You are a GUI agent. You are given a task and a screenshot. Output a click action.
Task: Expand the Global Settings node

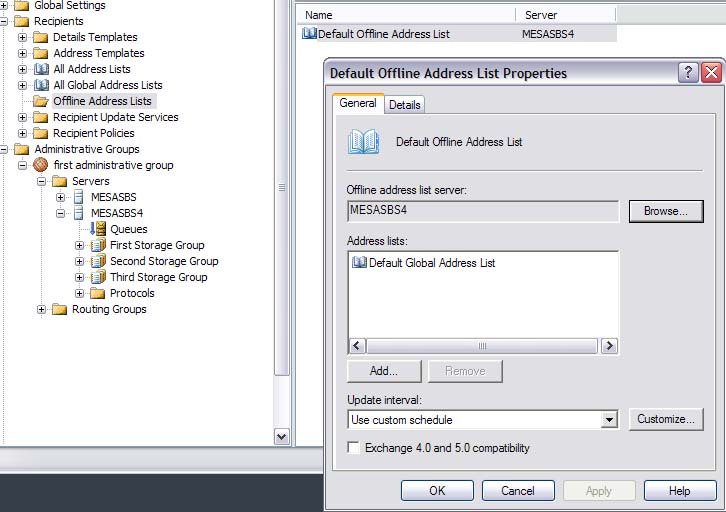(3, 6)
